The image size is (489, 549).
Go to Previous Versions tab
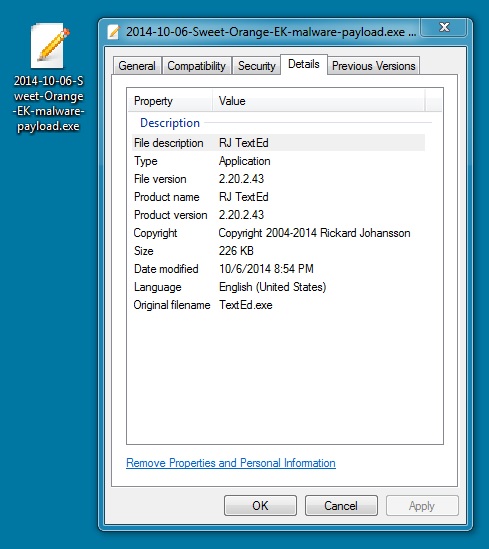coord(373,66)
